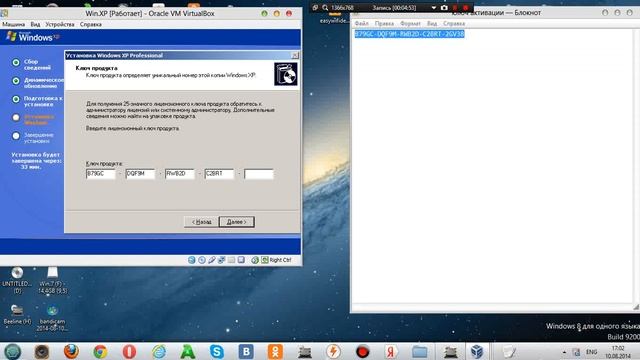This screenshot has width=640, height=360.
Task: Click the Ключ продукта field label
Action: pos(104,163)
